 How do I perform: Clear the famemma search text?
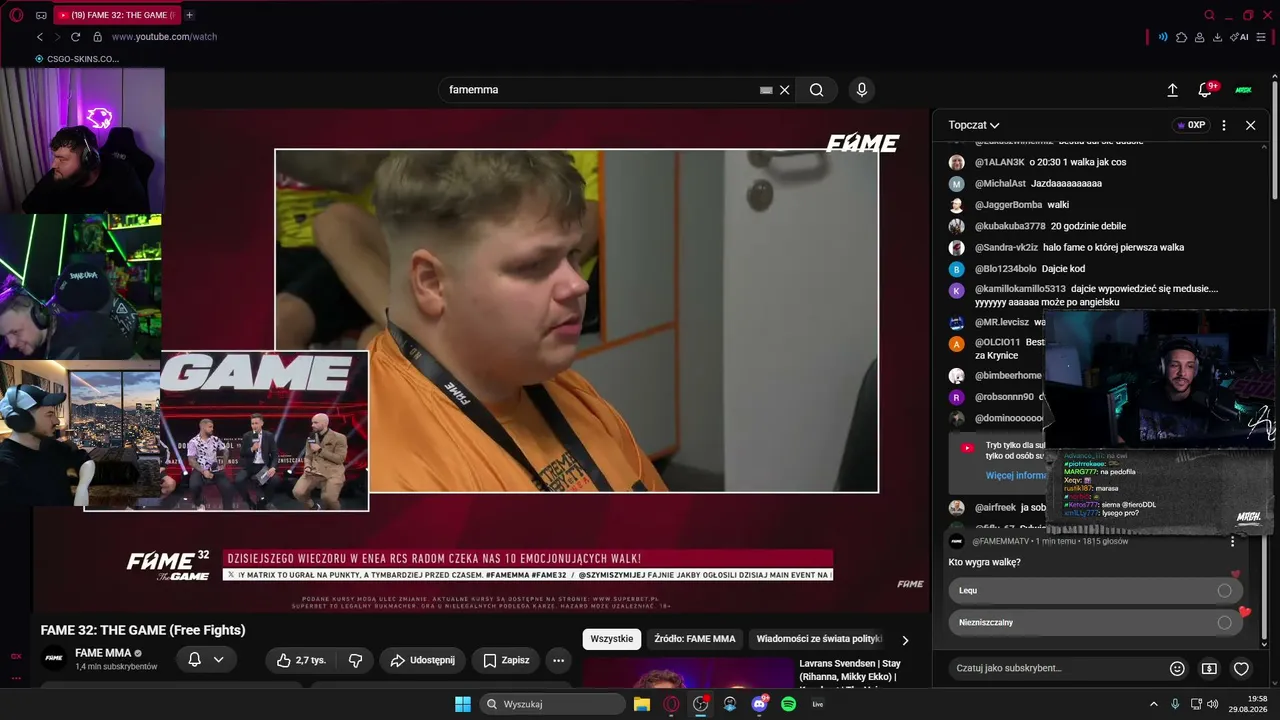pyautogui.click(x=785, y=90)
